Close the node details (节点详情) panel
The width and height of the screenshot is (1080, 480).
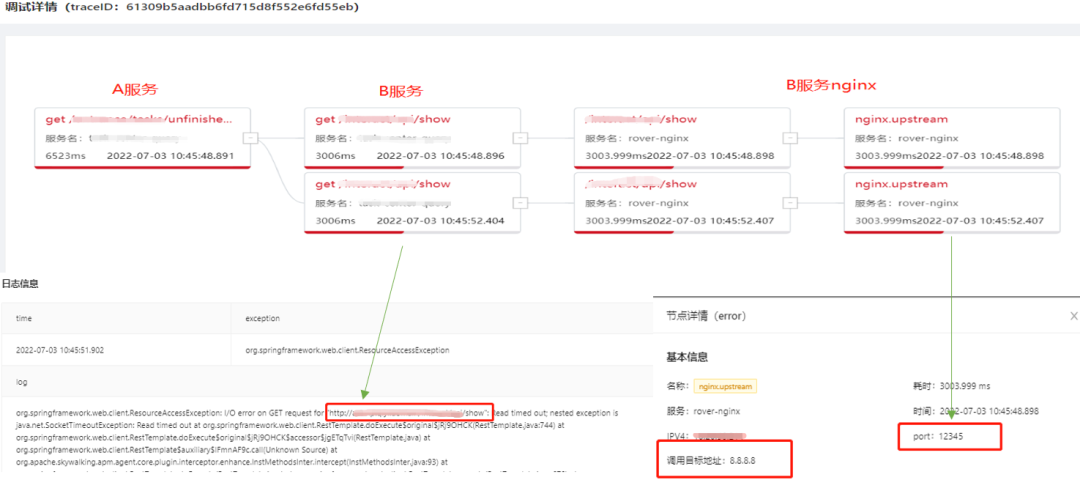(x=1073, y=316)
